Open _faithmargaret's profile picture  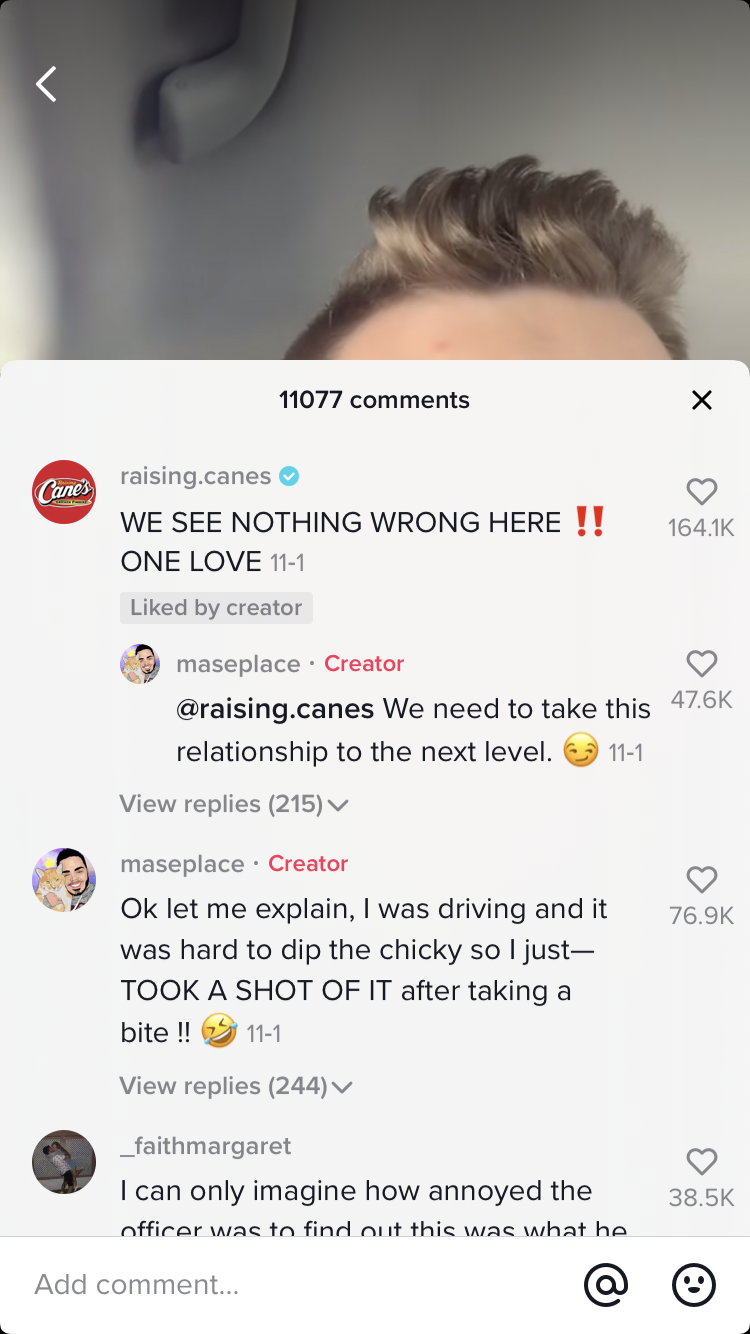tap(64, 1162)
